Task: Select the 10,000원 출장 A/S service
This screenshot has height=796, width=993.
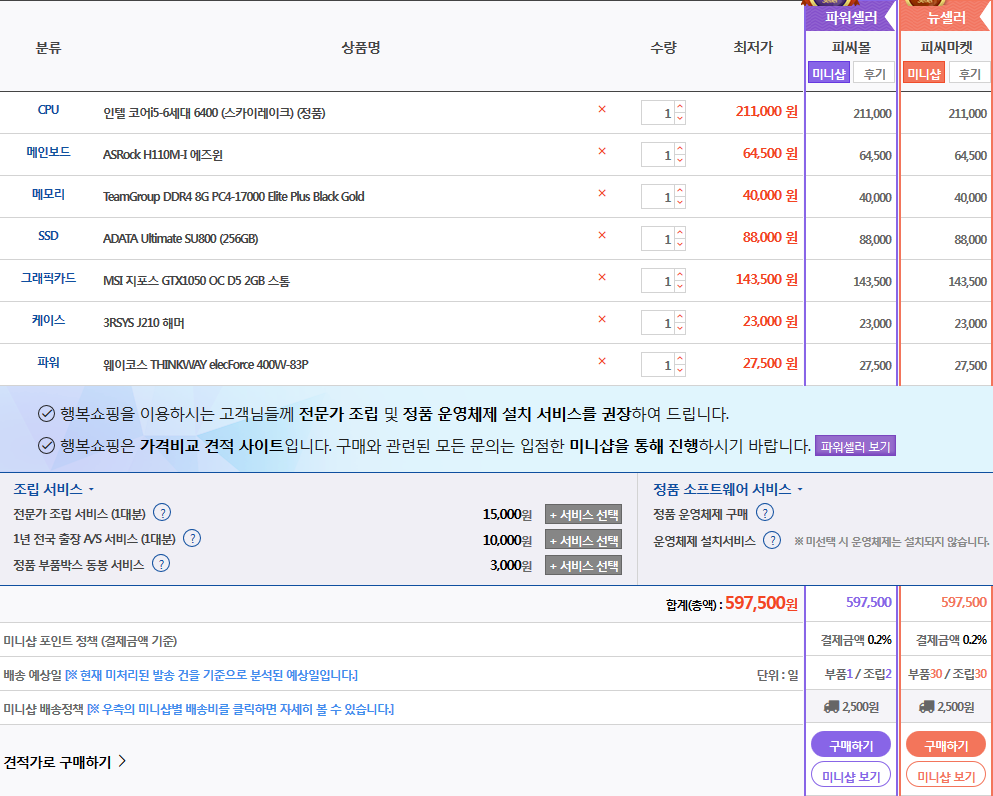Action: [583, 540]
